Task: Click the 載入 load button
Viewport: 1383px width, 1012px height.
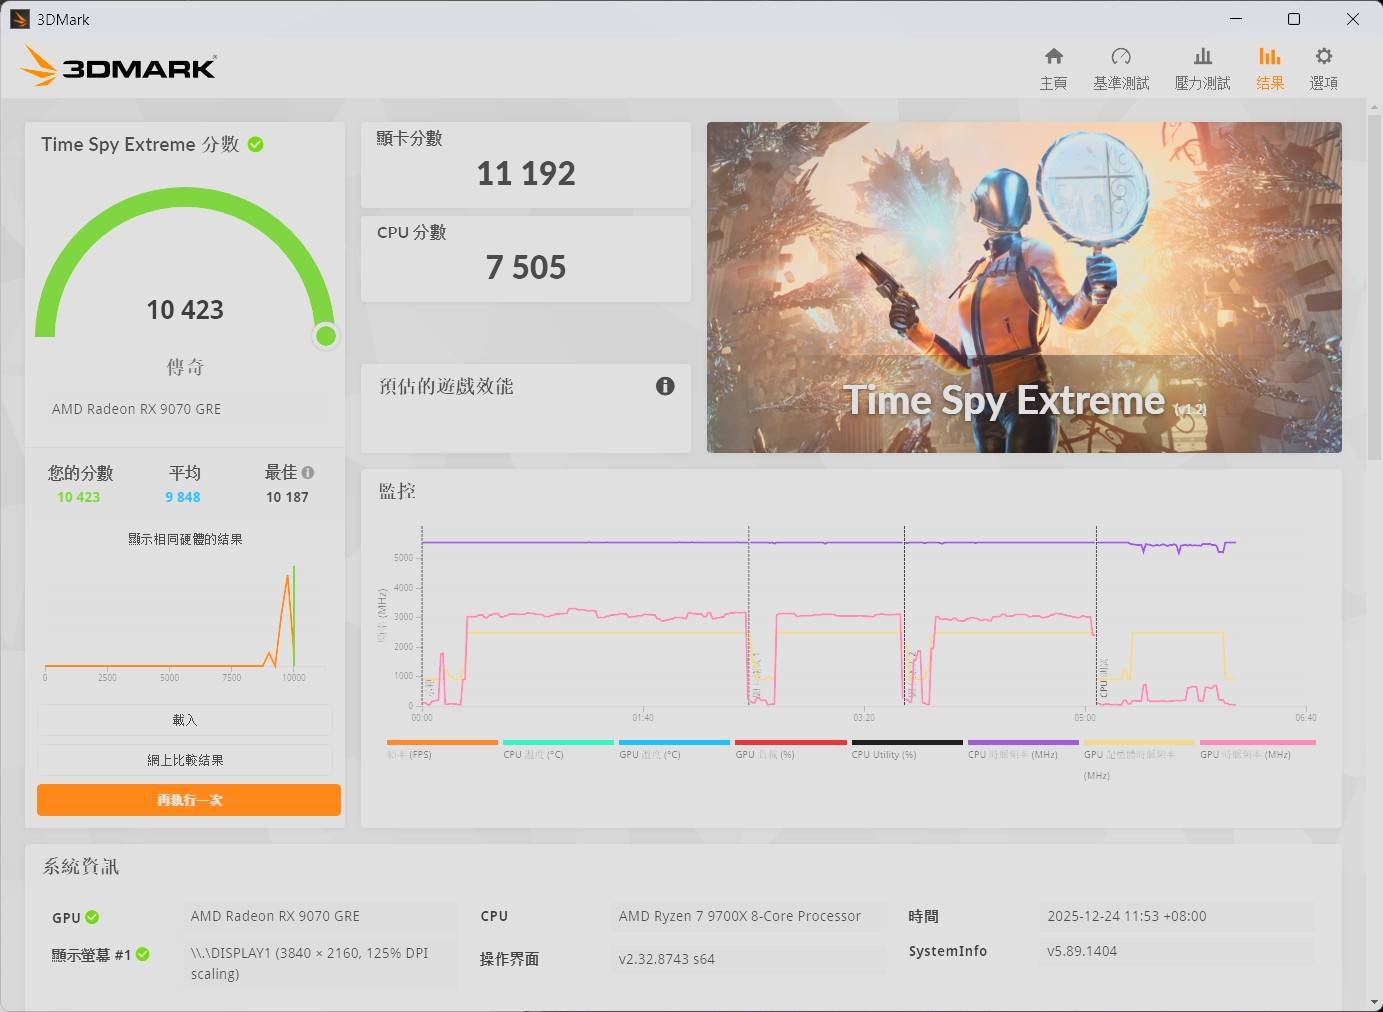Action: [185, 720]
